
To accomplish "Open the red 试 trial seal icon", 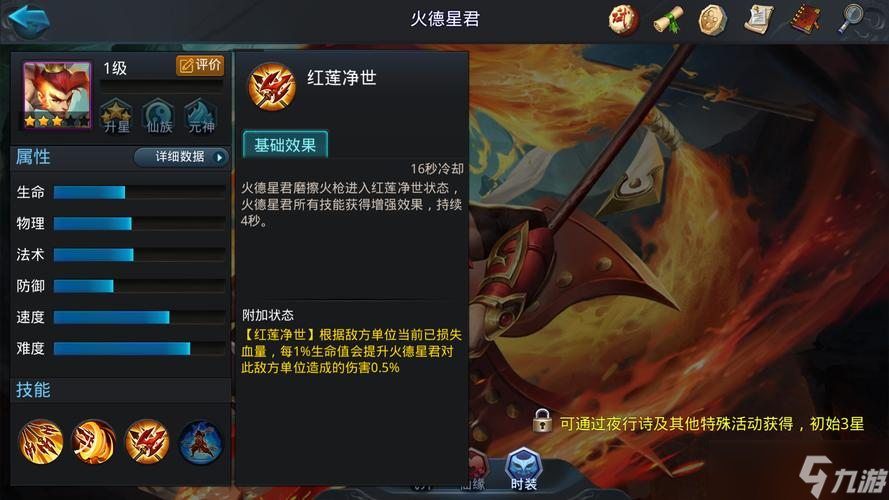I will click(623, 19).
